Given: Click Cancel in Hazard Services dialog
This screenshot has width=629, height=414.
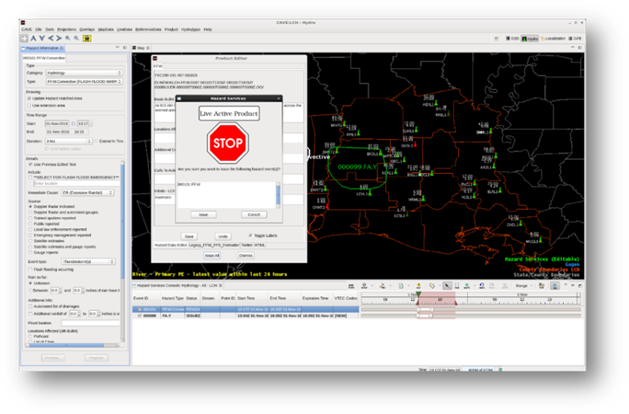Looking at the screenshot, I should pos(254,215).
